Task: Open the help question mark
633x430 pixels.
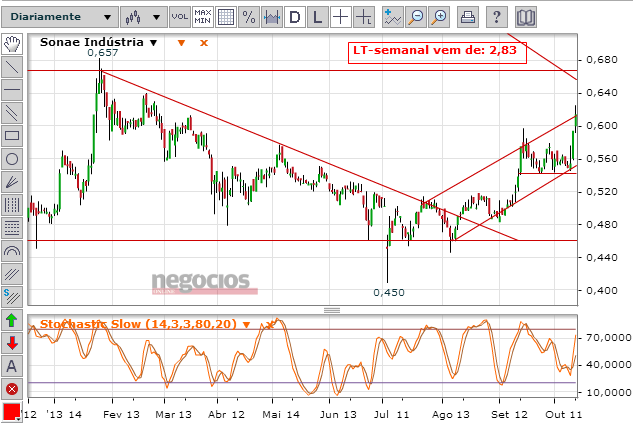Action: click(x=497, y=17)
